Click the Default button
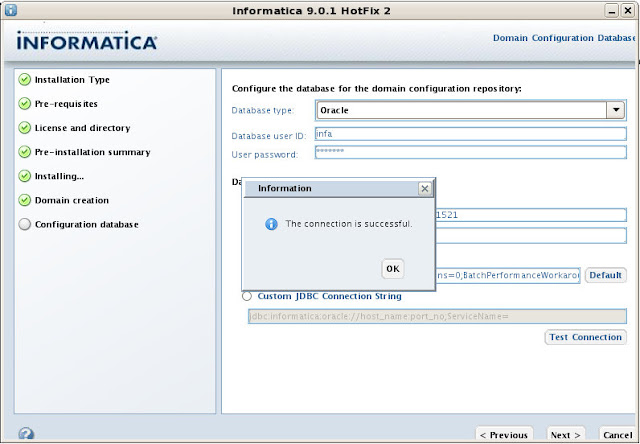 [x=605, y=275]
